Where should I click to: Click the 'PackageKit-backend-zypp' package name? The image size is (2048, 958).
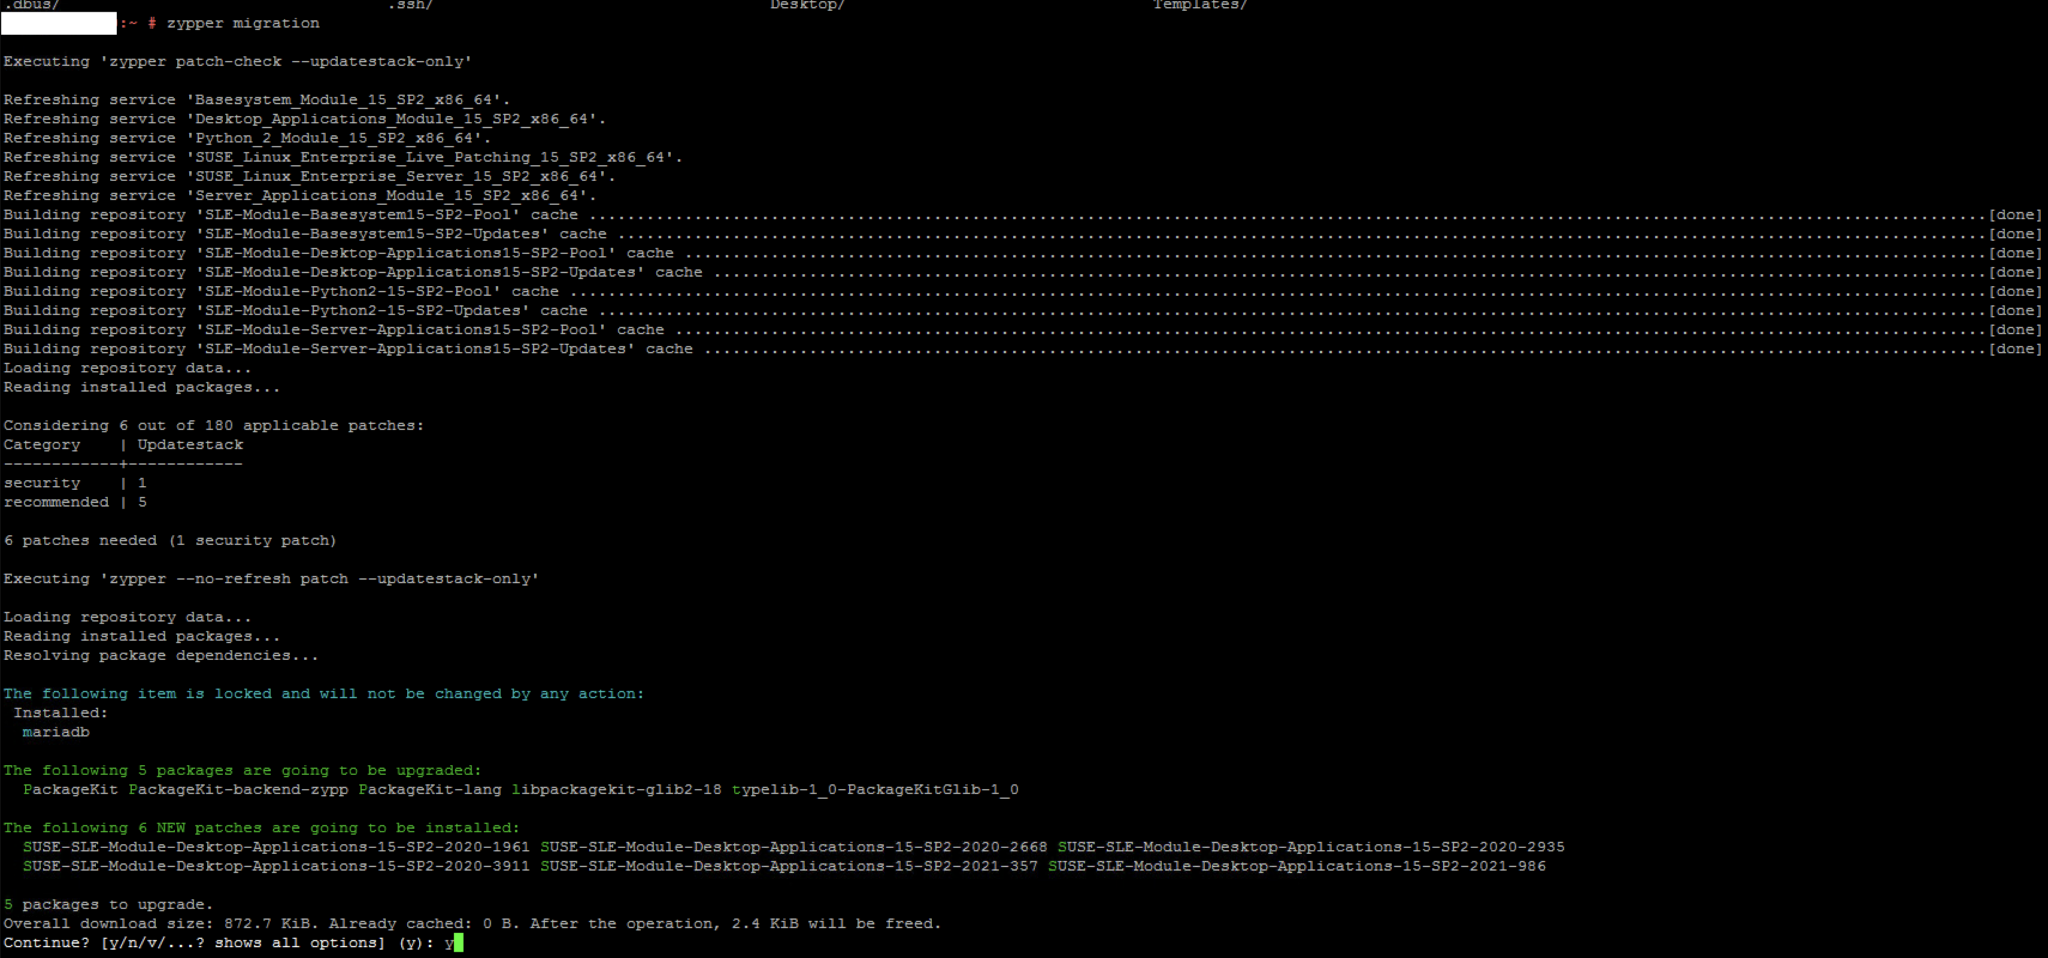[238, 790]
